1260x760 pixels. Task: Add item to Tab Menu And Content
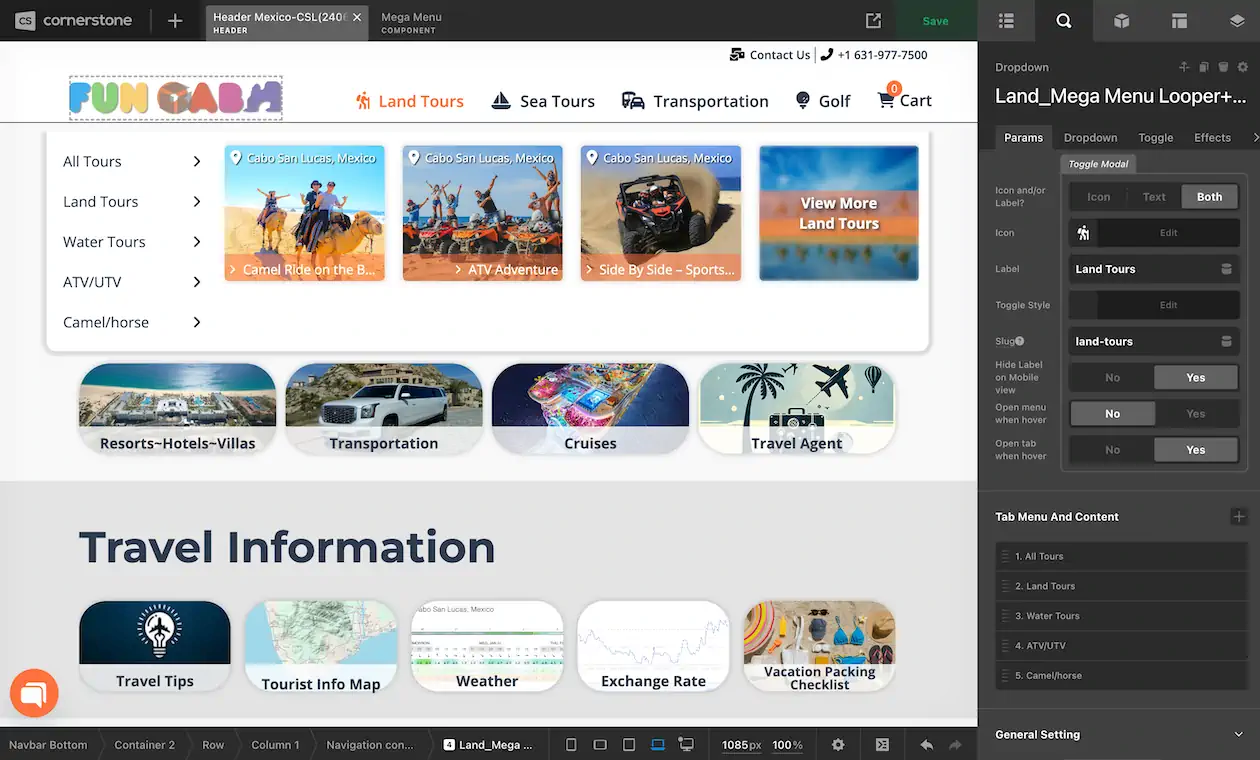(x=1238, y=517)
